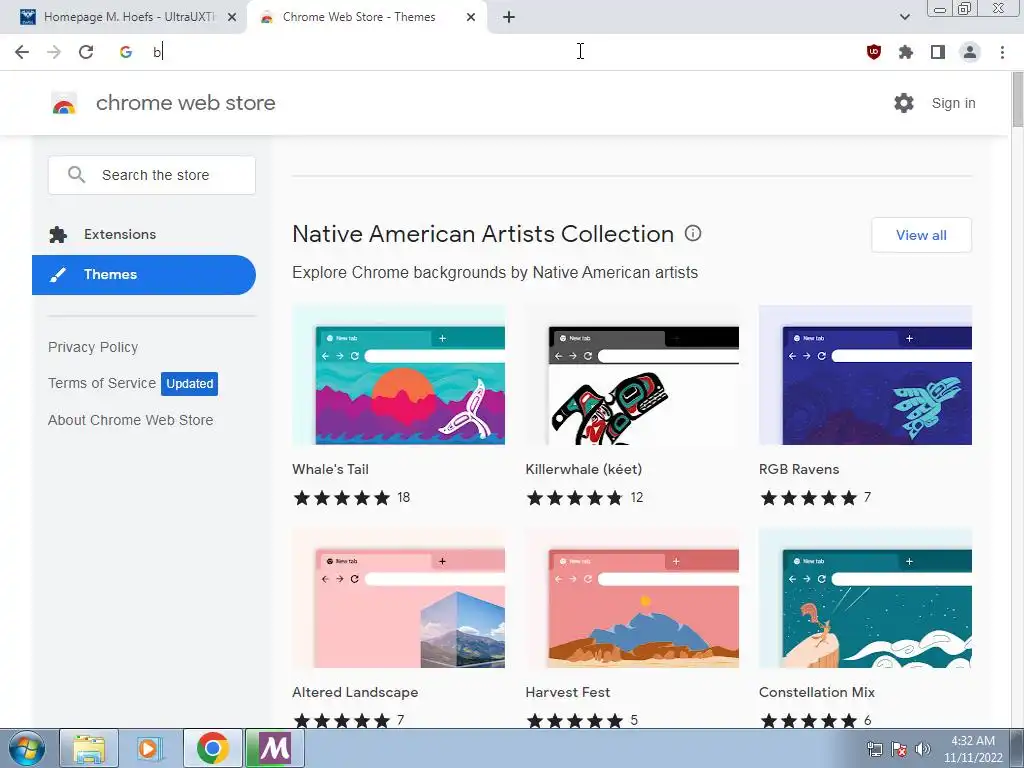Click the purple M app in taskbar
Image resolution: width=1024 pixels, height=768 pixels.
pyautogui.click(x=274, y=748)
